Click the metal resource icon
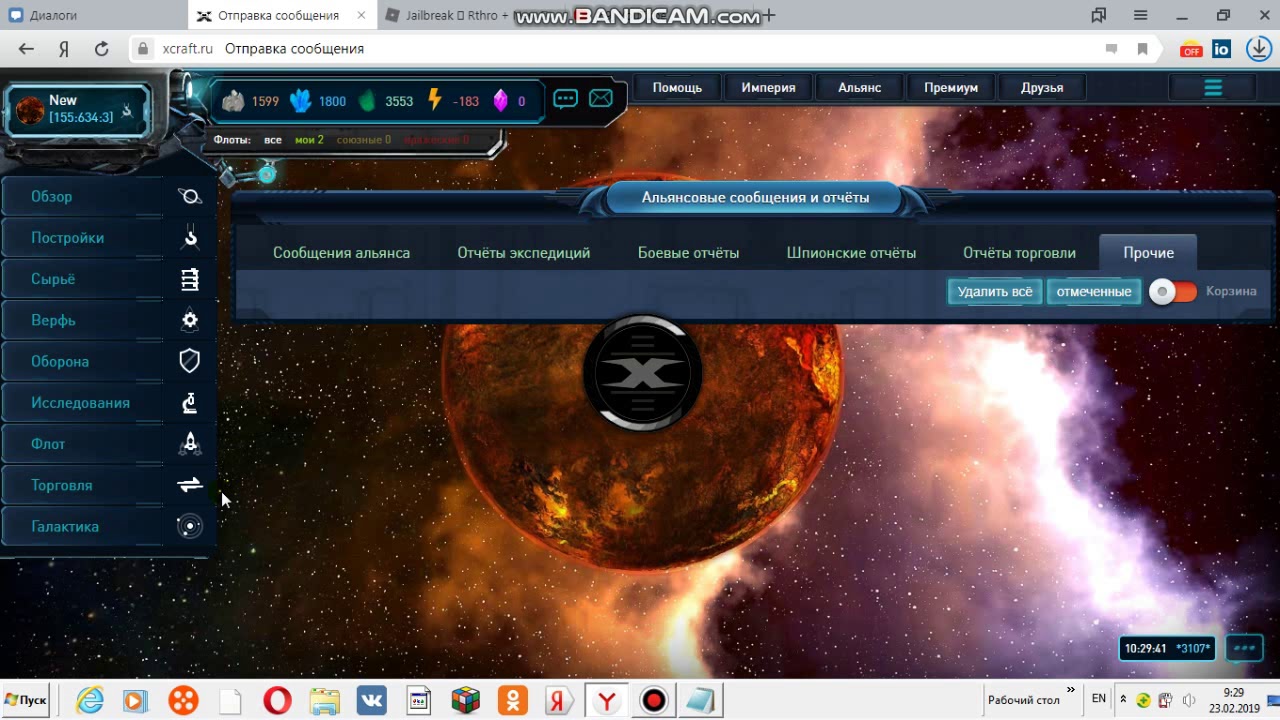This screenshot has height=720, width=1280. (x=233, y=100)
